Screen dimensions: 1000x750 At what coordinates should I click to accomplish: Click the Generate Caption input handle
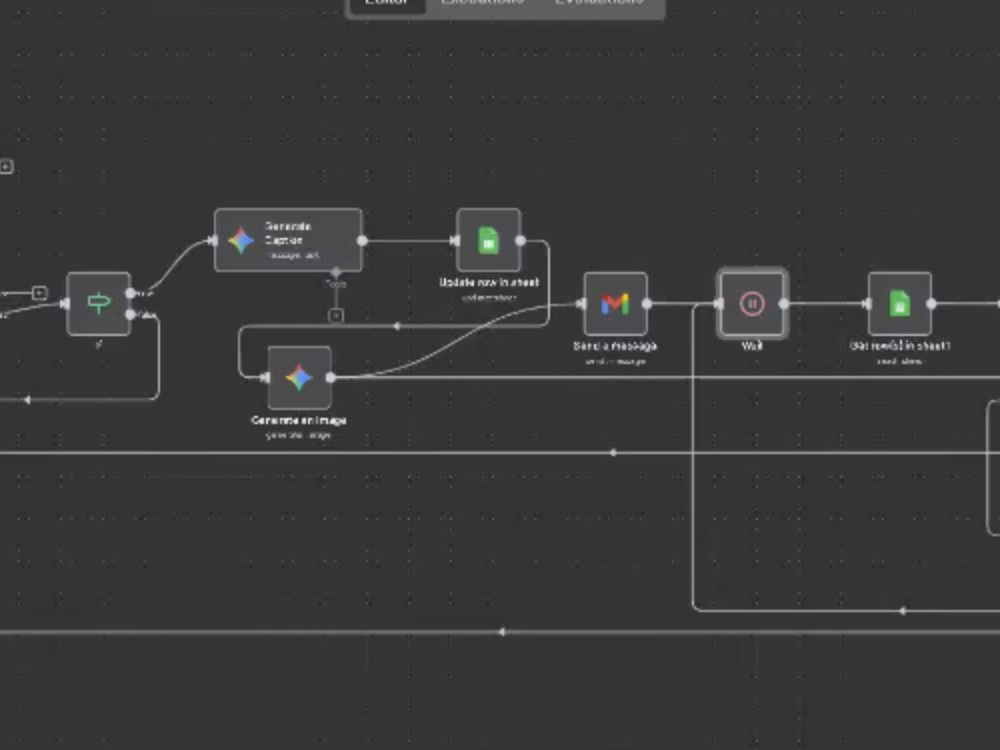click(213, 240)
